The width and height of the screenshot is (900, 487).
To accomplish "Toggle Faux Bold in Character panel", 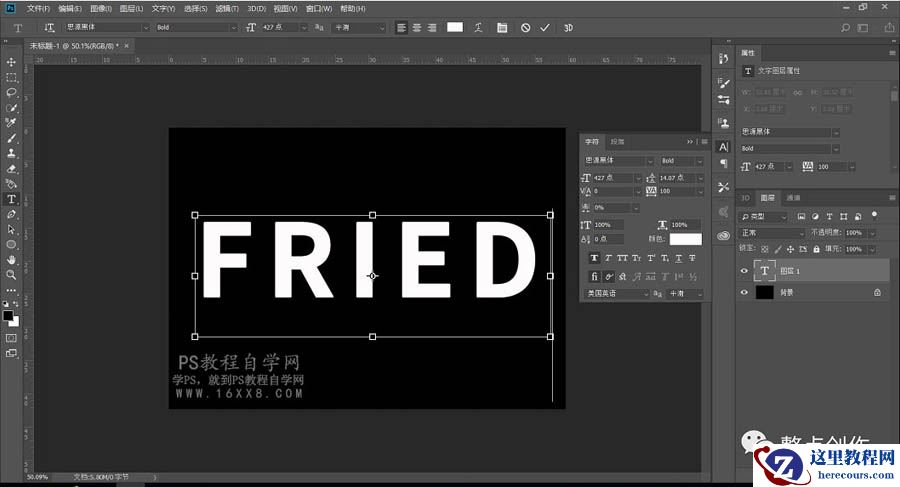I will (x=594, y=258).
